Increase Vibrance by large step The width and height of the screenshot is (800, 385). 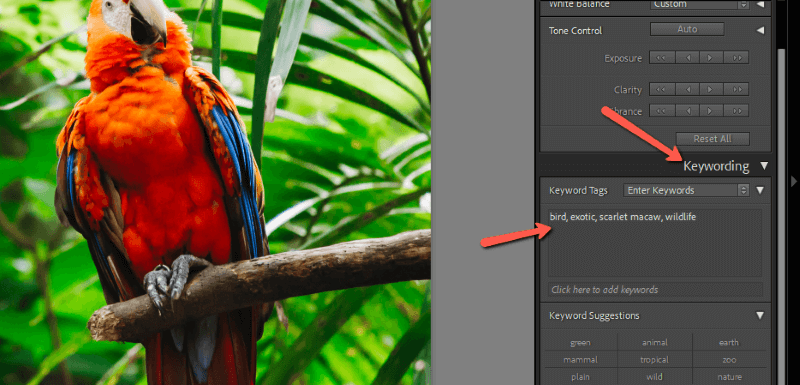(x=736, y=111)
